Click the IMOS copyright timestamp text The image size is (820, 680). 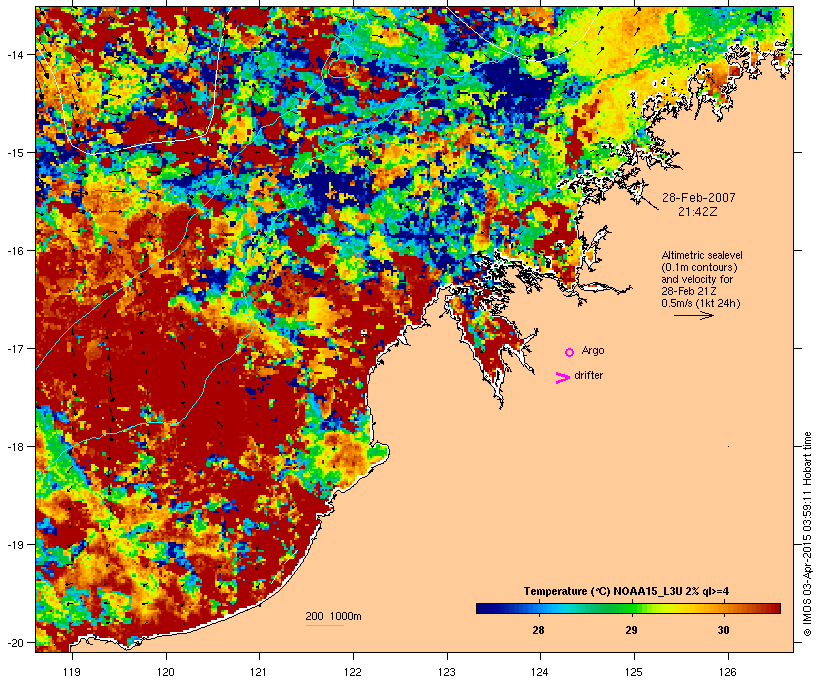[807, 534]
